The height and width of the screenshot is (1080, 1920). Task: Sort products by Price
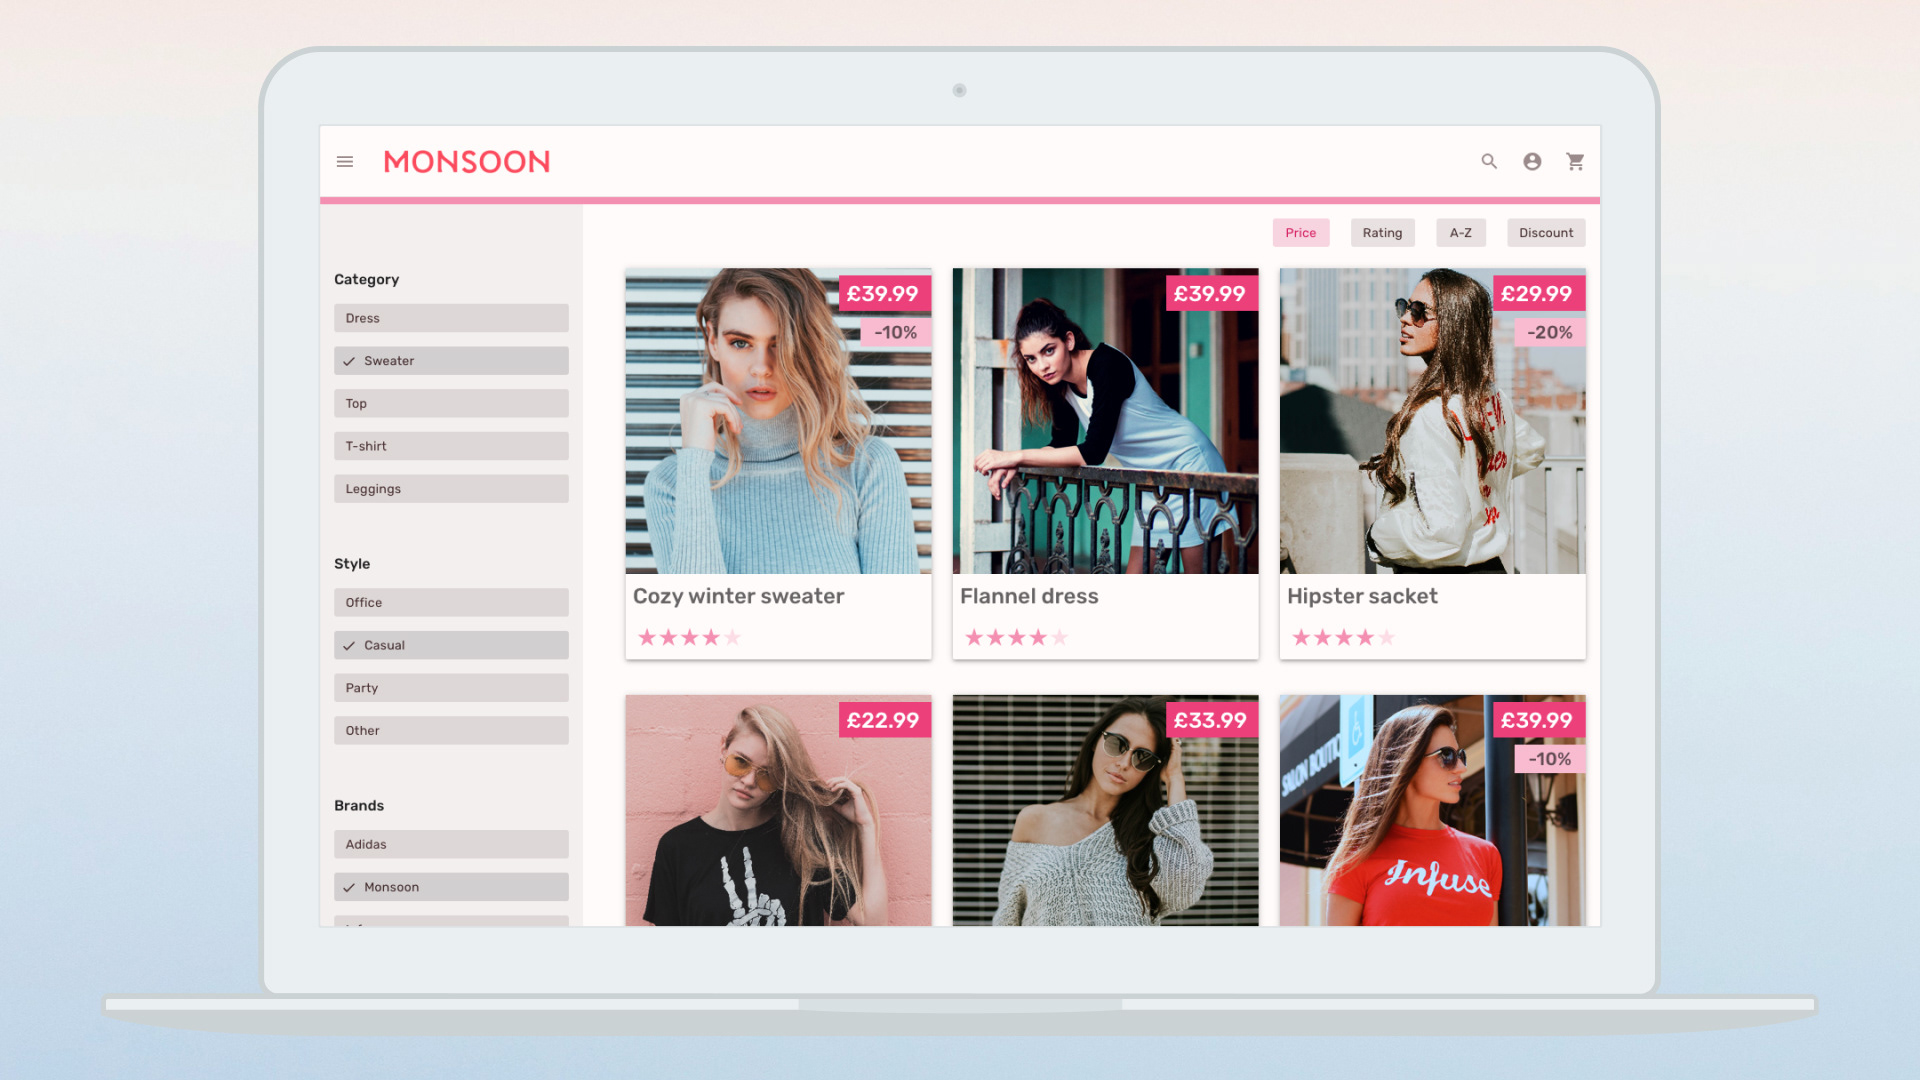pyautogui.click(x=1300, y=233)
